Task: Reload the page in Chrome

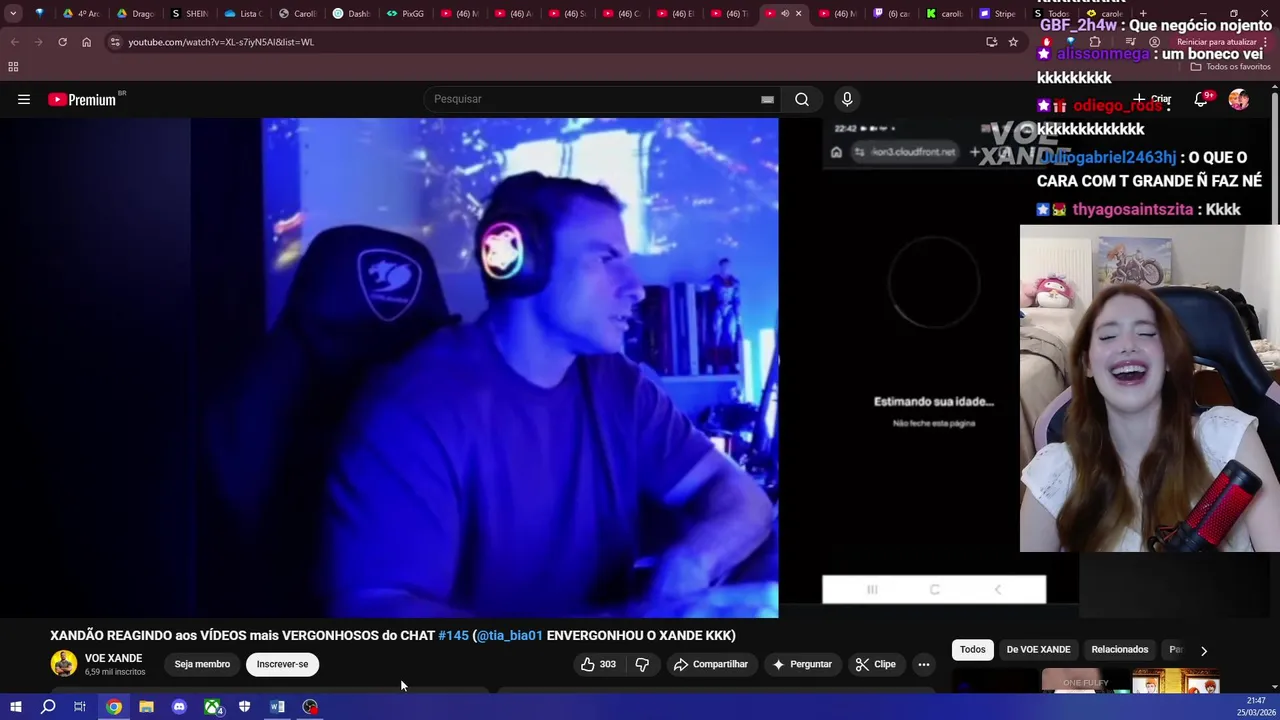Action: (62, 42)
